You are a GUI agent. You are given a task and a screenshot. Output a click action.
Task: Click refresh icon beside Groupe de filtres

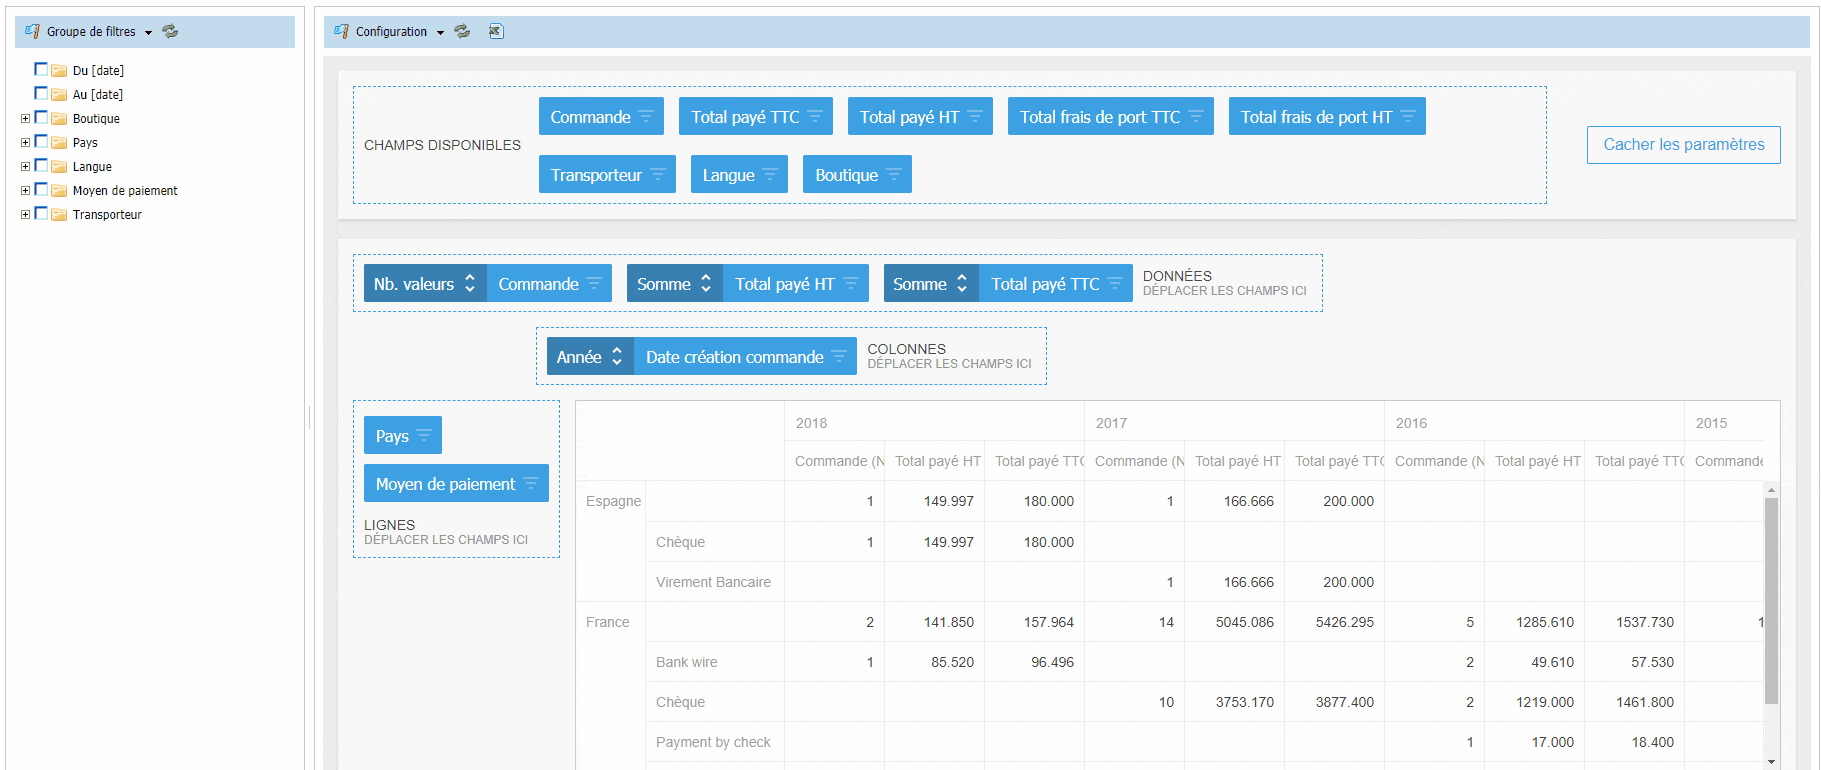(170, 31)
